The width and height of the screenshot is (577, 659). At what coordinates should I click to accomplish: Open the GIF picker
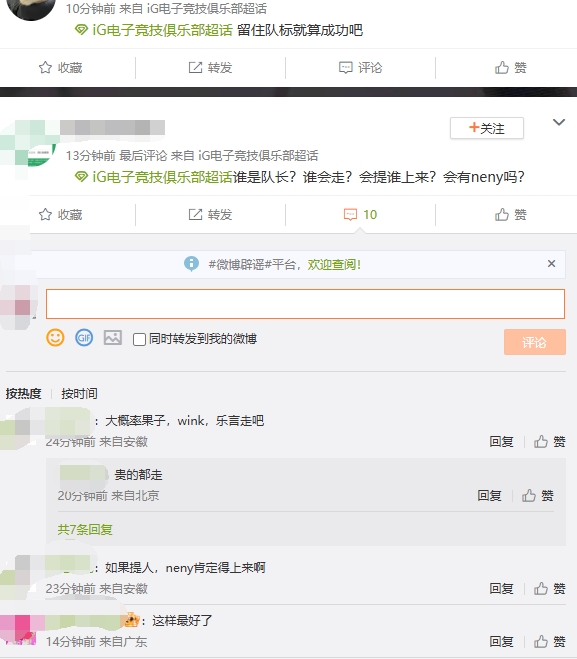(84, 338)
